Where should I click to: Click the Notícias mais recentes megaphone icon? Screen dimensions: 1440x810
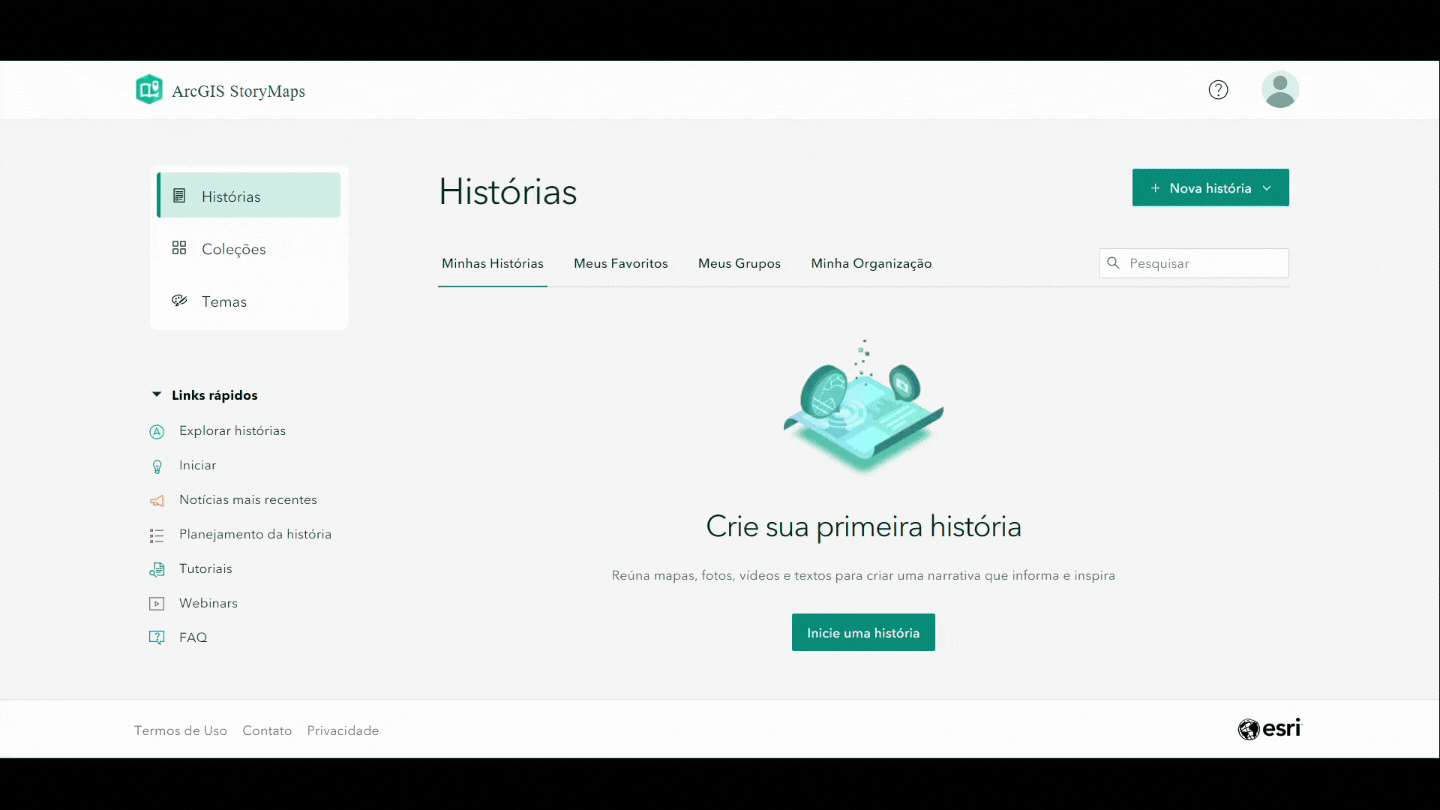tap(157, 501)
